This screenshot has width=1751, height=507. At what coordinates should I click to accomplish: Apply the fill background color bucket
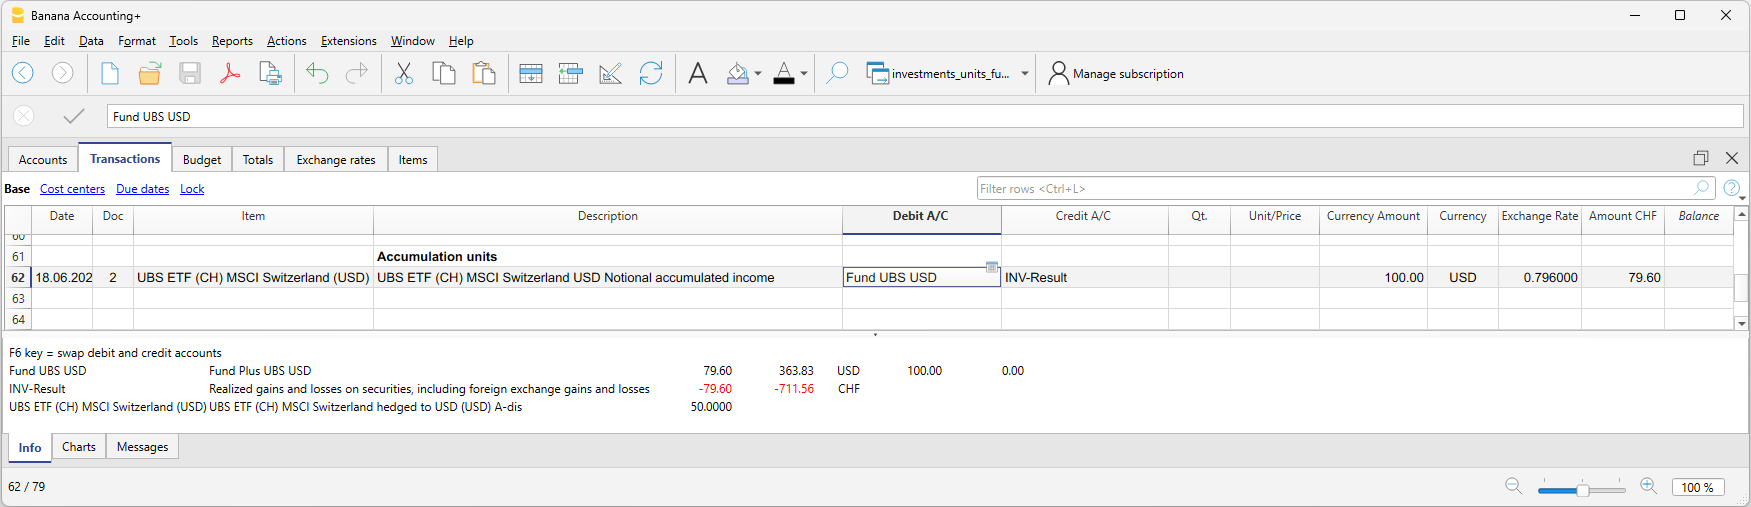point(738,73)
